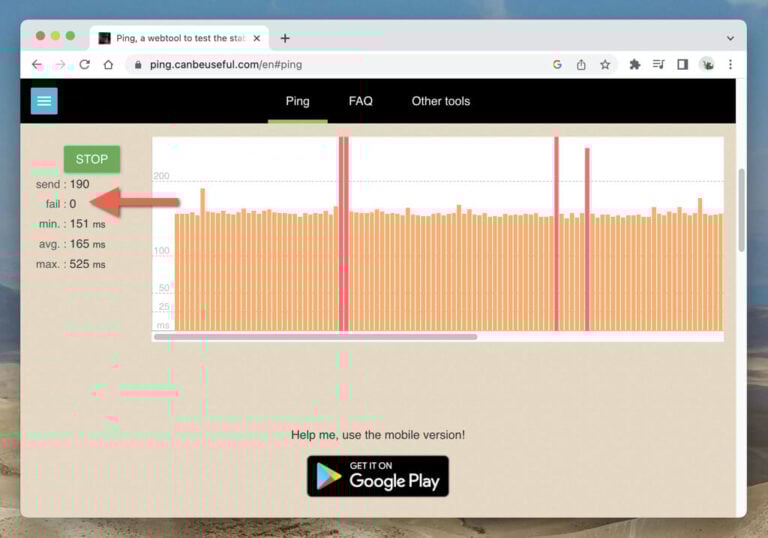Bookmark this page with the star

click(x=605, y=65)
